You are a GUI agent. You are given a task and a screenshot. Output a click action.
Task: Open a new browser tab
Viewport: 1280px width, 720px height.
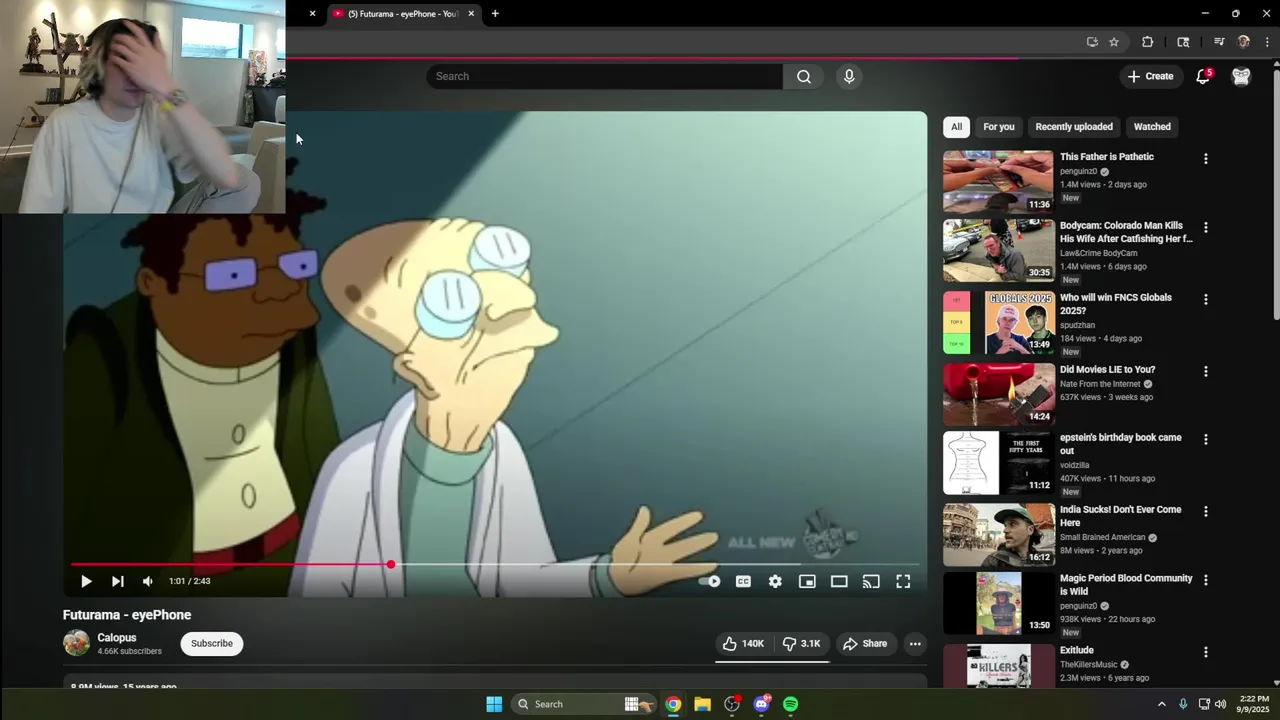tap(495, 14)
